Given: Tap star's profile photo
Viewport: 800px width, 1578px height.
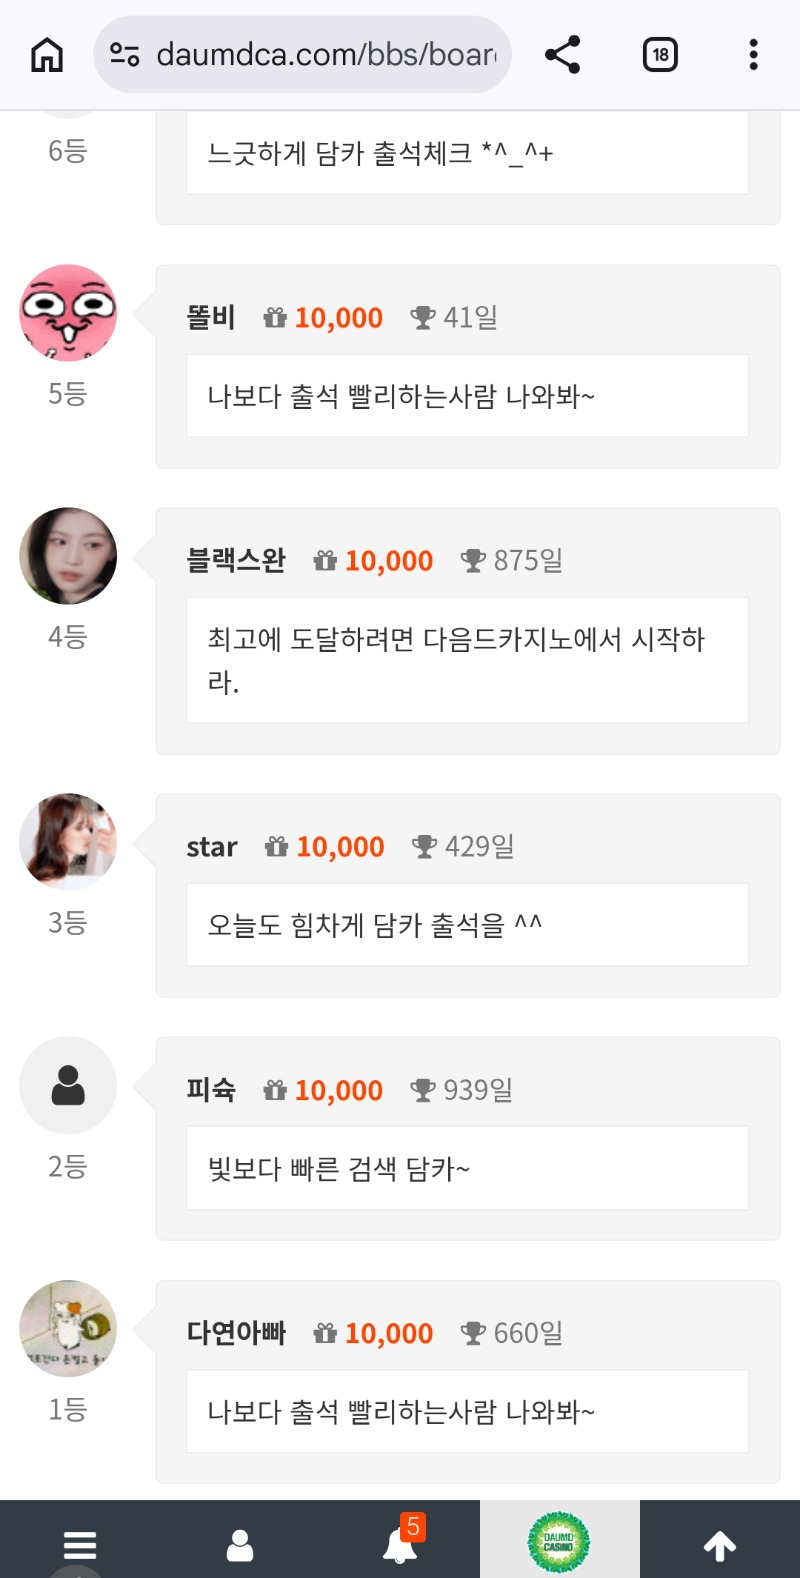Looking at the screenshot, I should click(68, 842).
